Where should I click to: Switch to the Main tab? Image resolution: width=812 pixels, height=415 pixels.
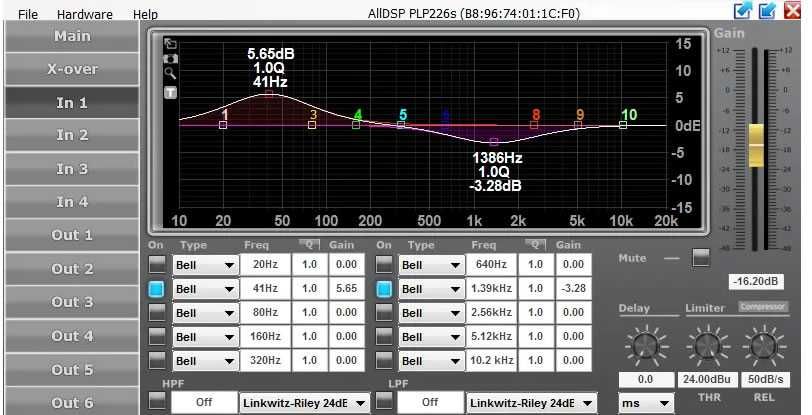[x=72, y=36]
